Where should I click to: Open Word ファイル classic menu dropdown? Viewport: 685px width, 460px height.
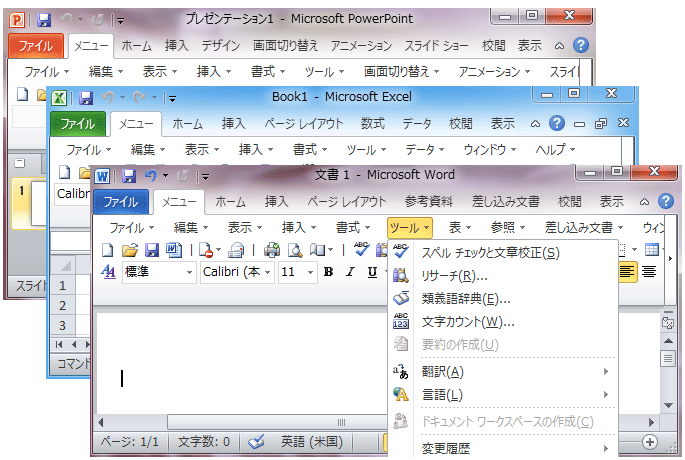pyautogui.click(x=131, y=228)
